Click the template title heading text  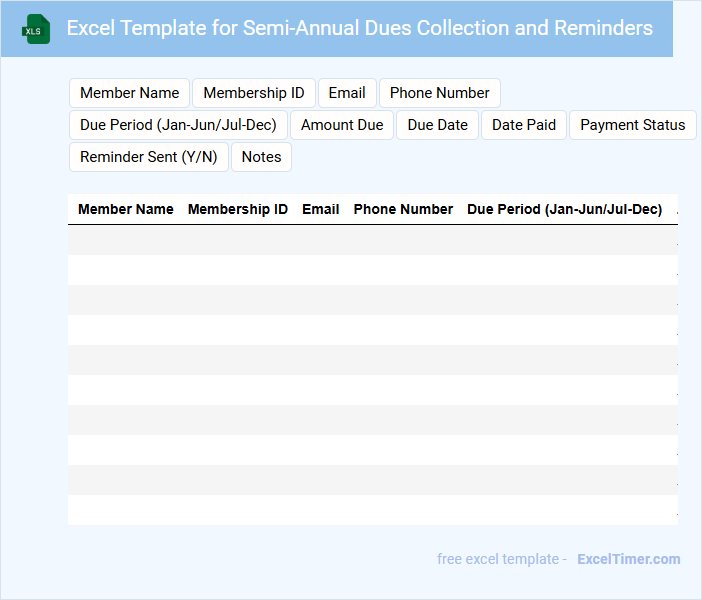(x=360, y=28)
